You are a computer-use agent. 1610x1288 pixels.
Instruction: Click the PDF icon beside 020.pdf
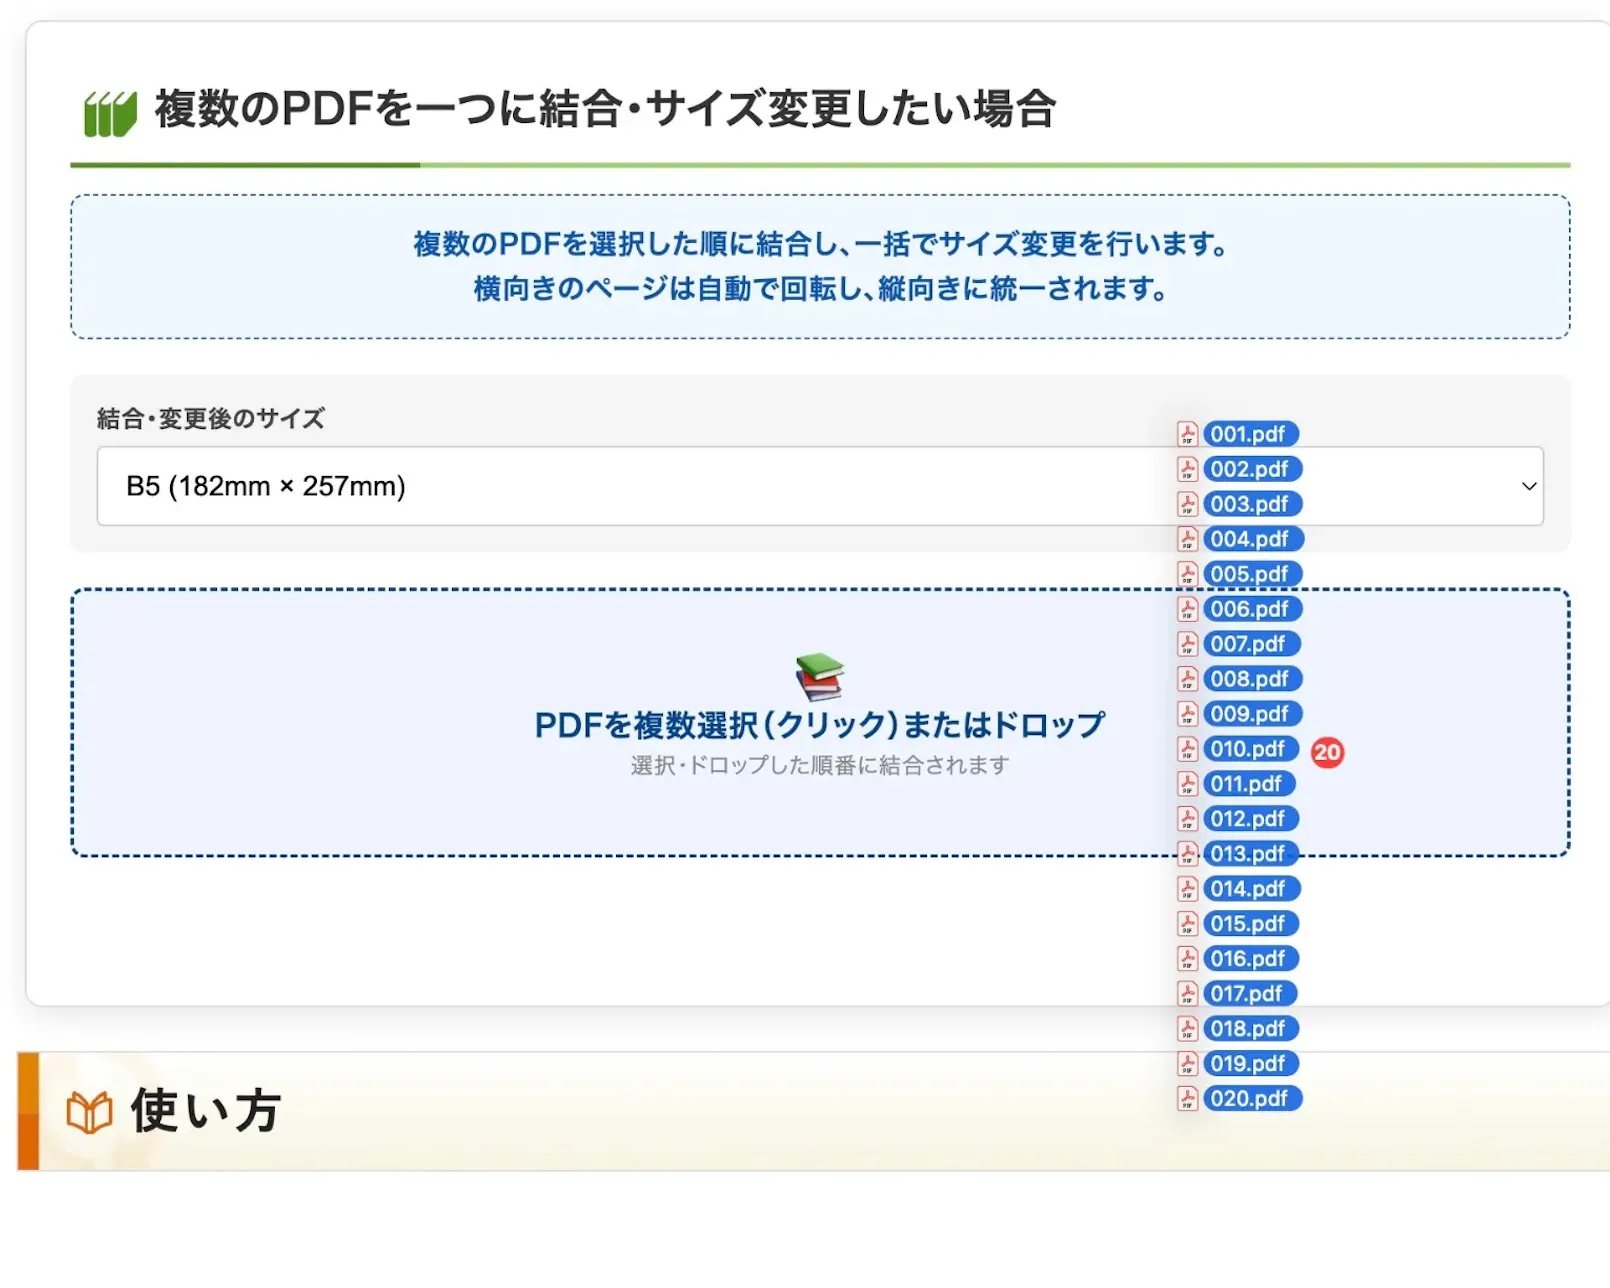click(1187, 1098)
